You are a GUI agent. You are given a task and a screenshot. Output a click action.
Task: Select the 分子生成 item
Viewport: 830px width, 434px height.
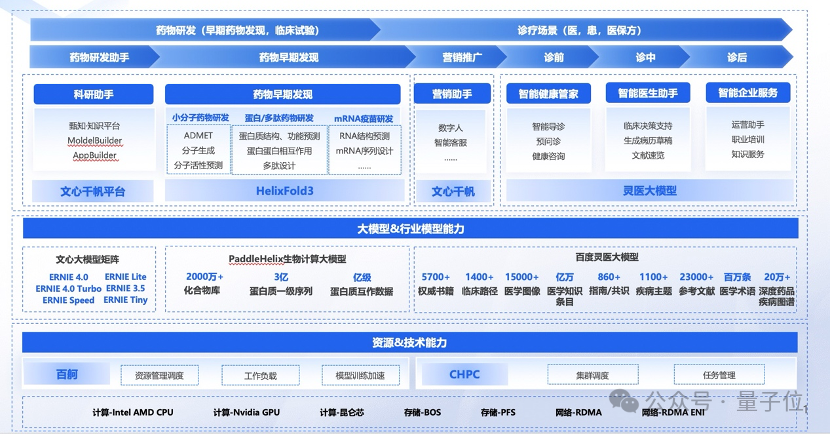pyautogui.click(x=198, y=150)
